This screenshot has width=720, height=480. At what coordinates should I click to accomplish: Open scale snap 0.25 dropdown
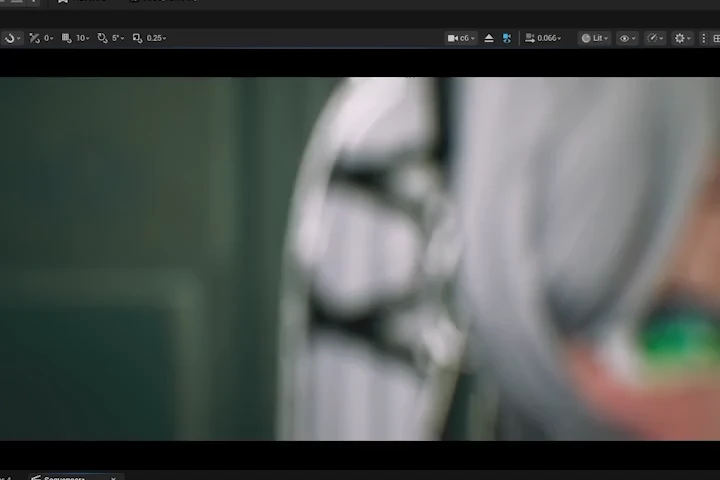pos(157,38)
